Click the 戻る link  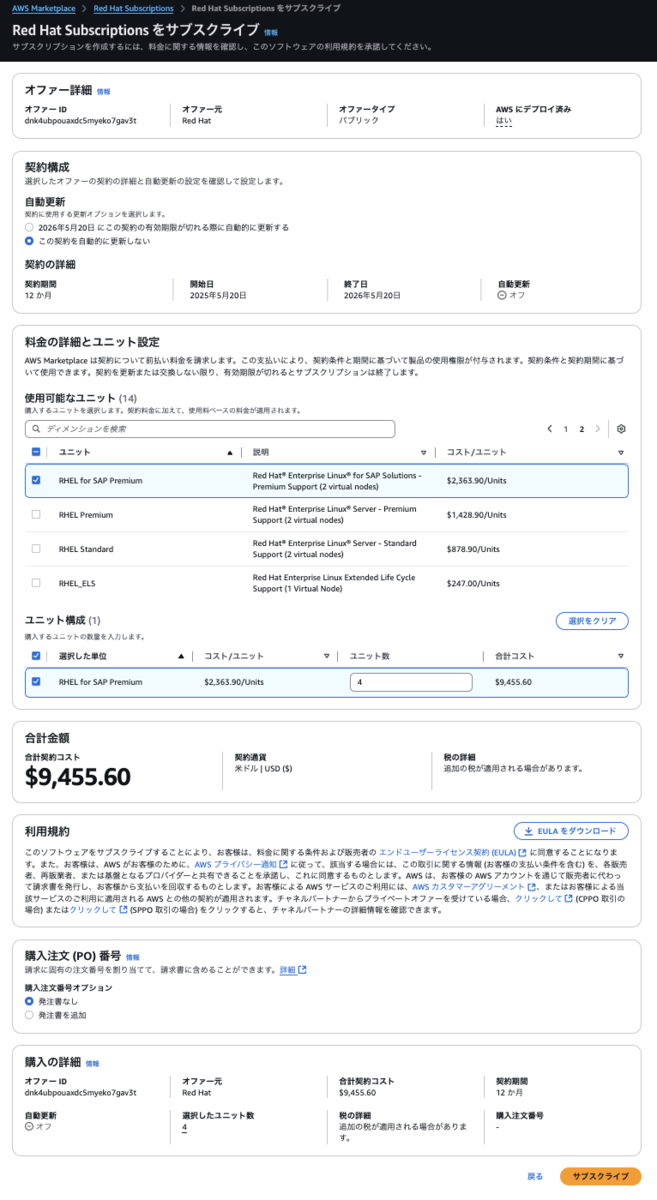535,1176
